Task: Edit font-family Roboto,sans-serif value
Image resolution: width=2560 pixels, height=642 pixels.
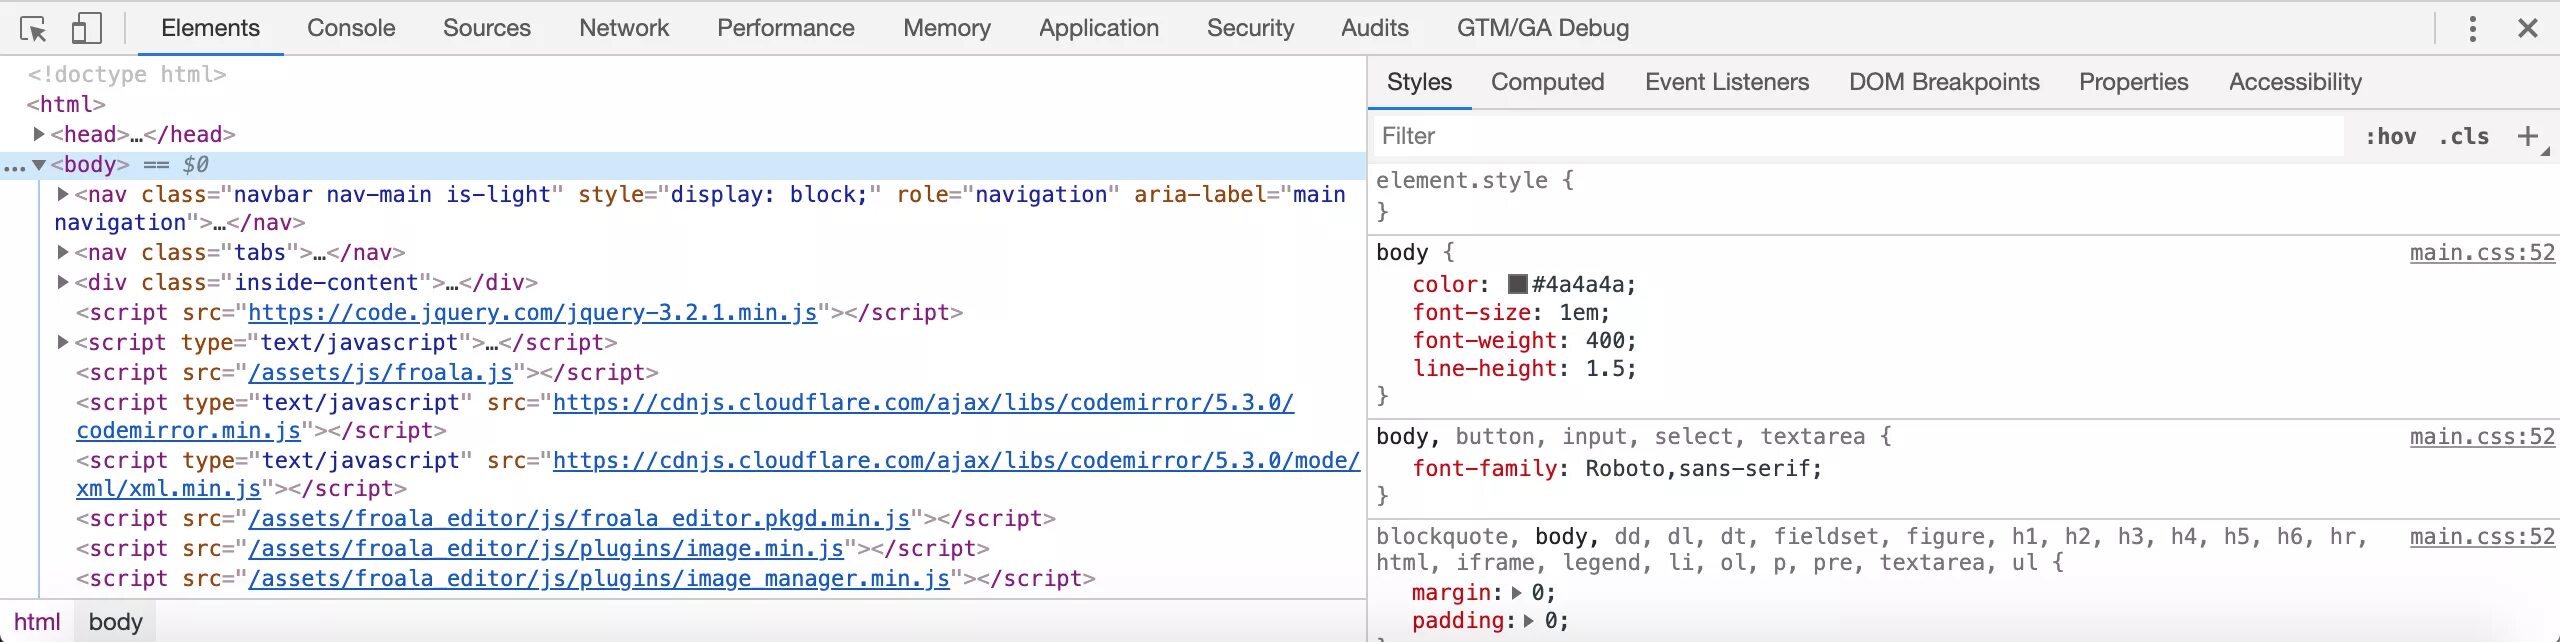Action: [1696, 468]
